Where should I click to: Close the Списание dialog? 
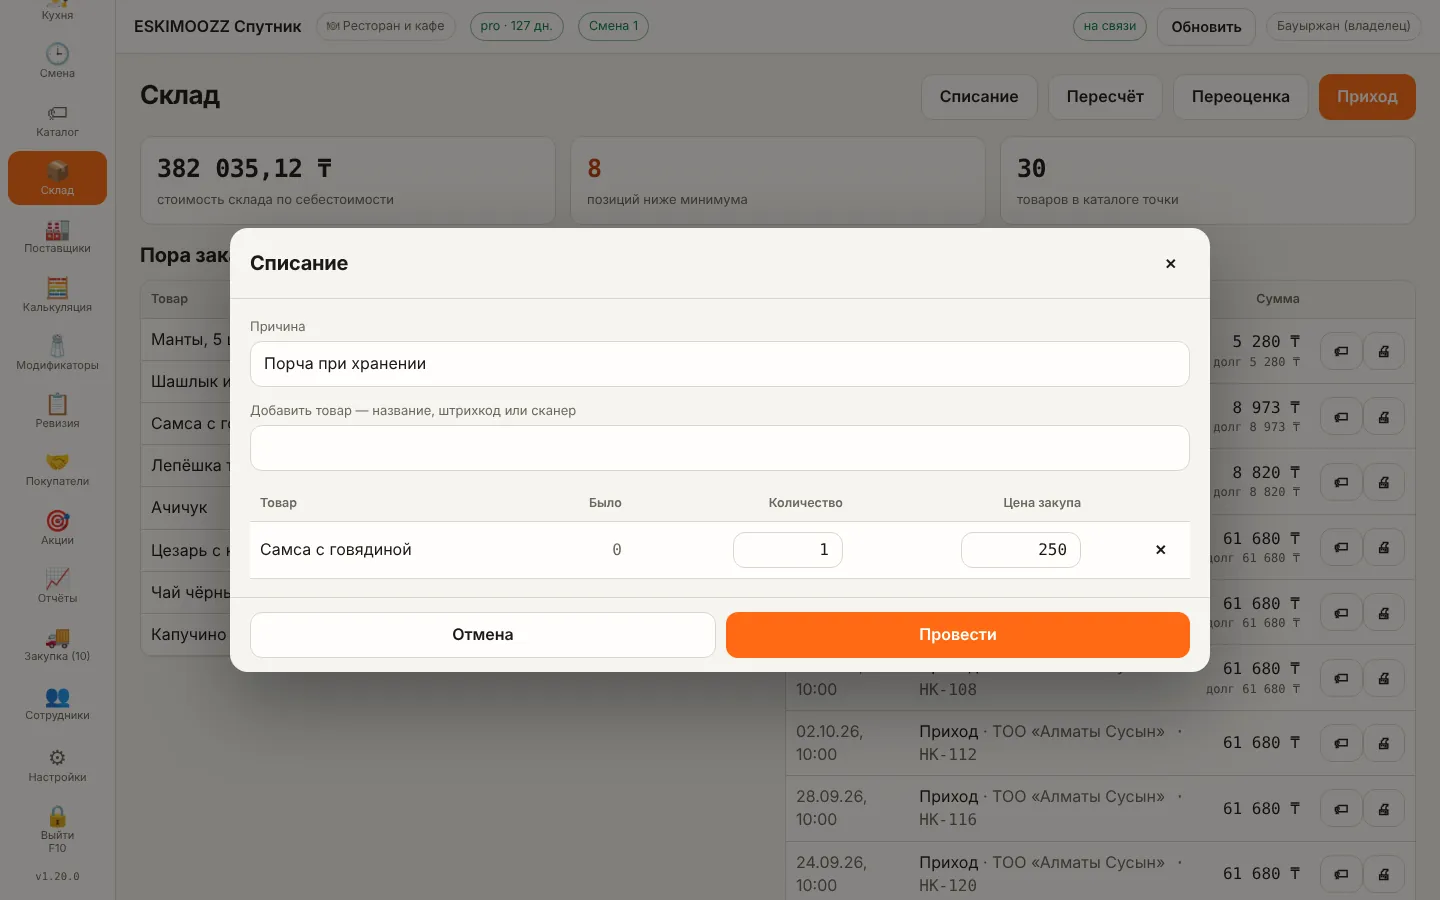pos(1170,264)
